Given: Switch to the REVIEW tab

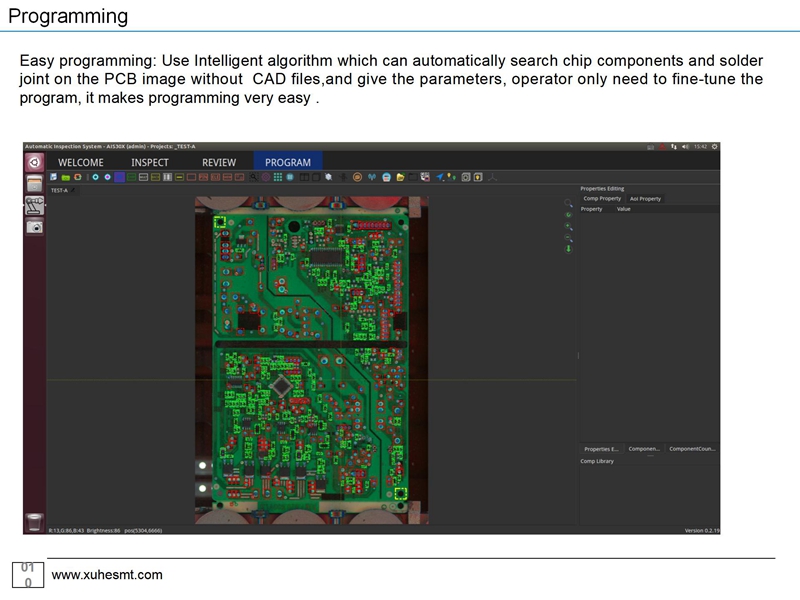Looking at the screenshot, I should [x=219, y=162].
